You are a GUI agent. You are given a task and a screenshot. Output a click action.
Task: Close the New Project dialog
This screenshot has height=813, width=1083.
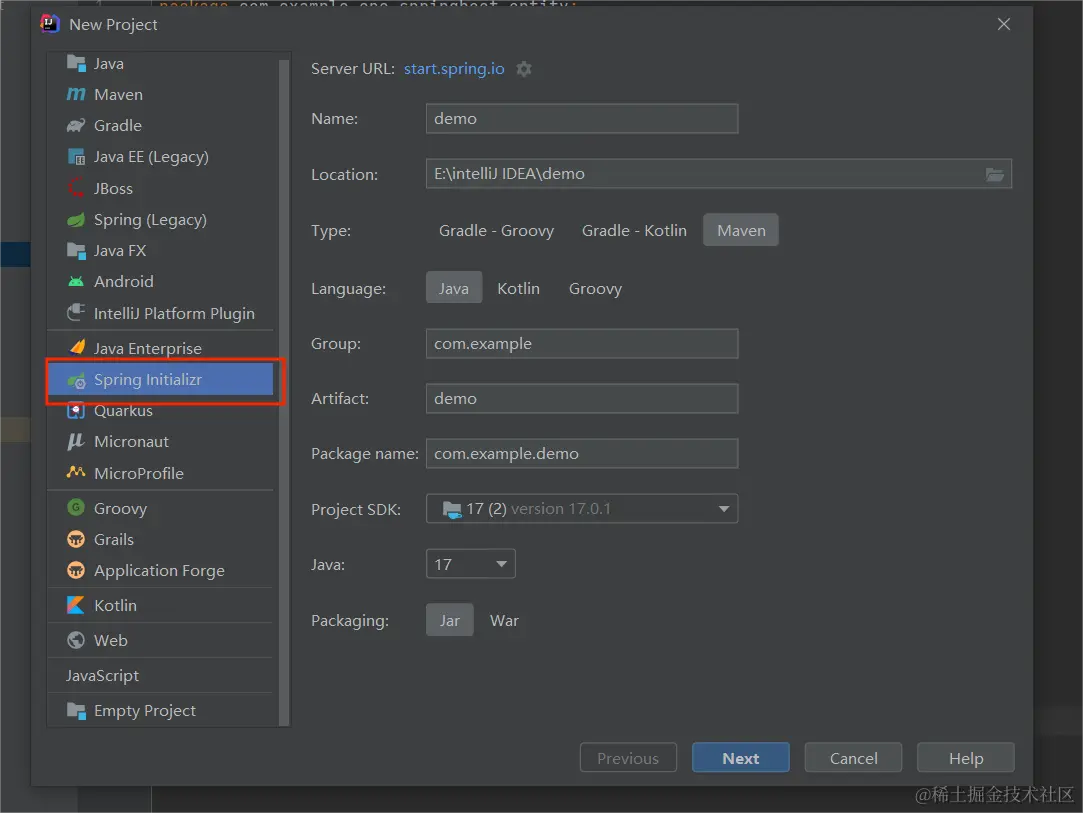point(1004,24)
